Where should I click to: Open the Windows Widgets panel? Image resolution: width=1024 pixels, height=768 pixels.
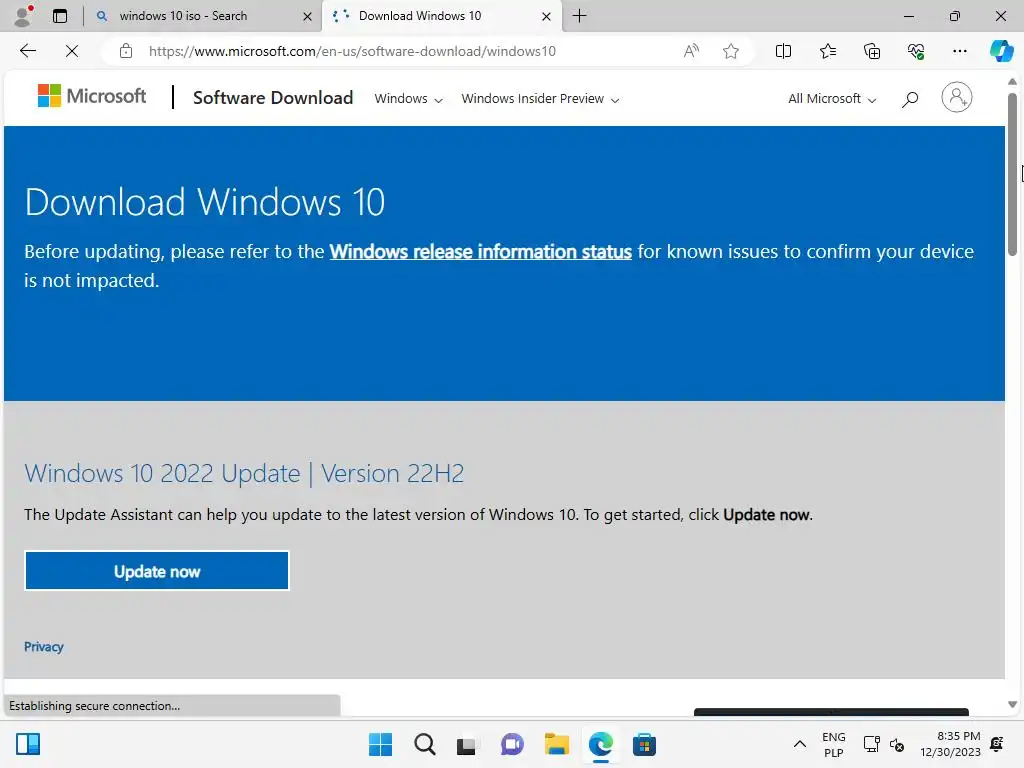pos(28,744)
